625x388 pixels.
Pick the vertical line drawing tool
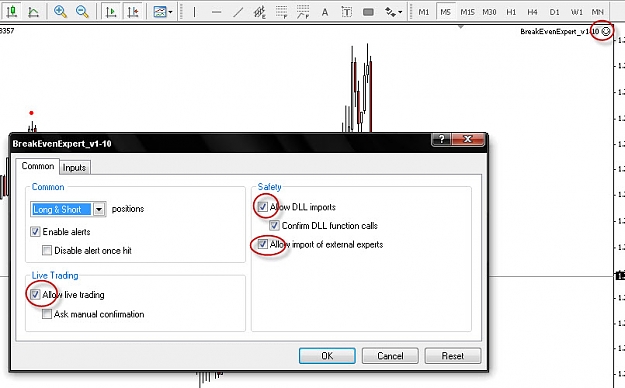pos(195,12)
